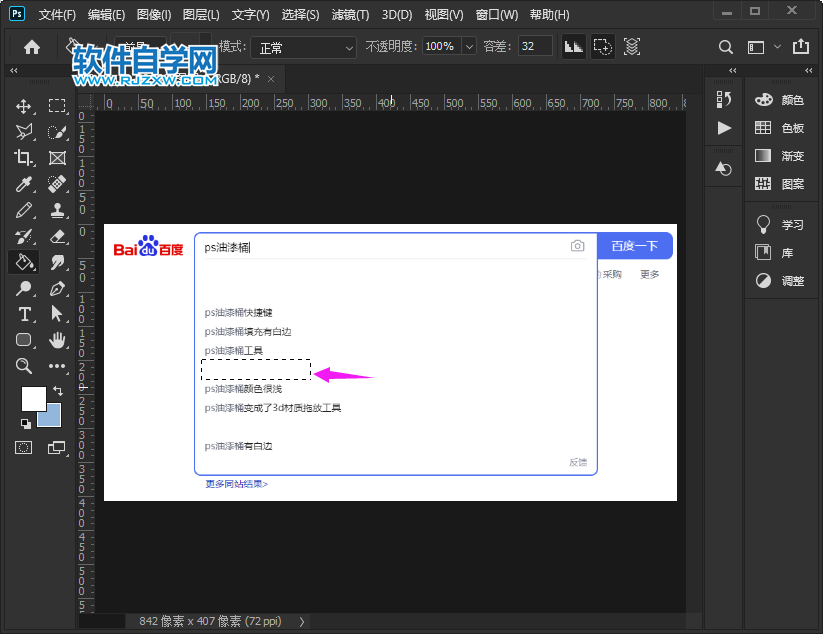Click the 百度一下 search button
The height and width of the screenshot is (634, 823).
click(x=634, y=245)
